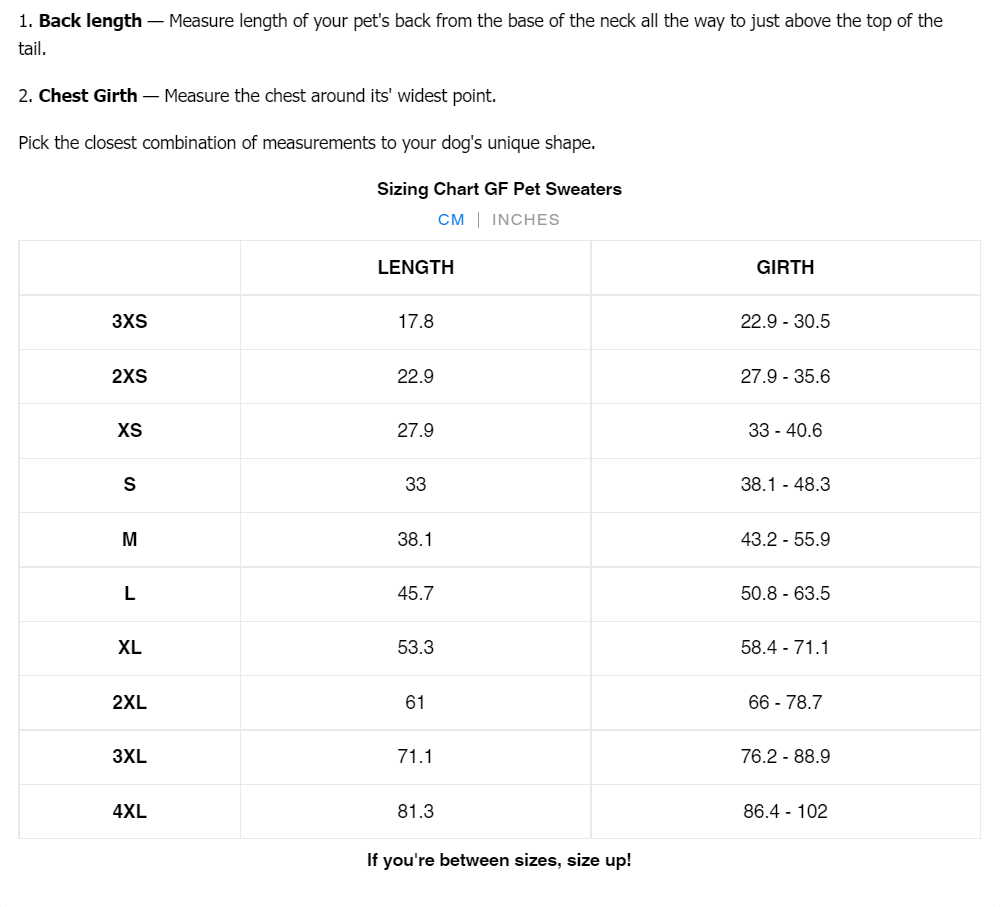
Task: Click the 17.8 length cell
Action: point(416,322)
